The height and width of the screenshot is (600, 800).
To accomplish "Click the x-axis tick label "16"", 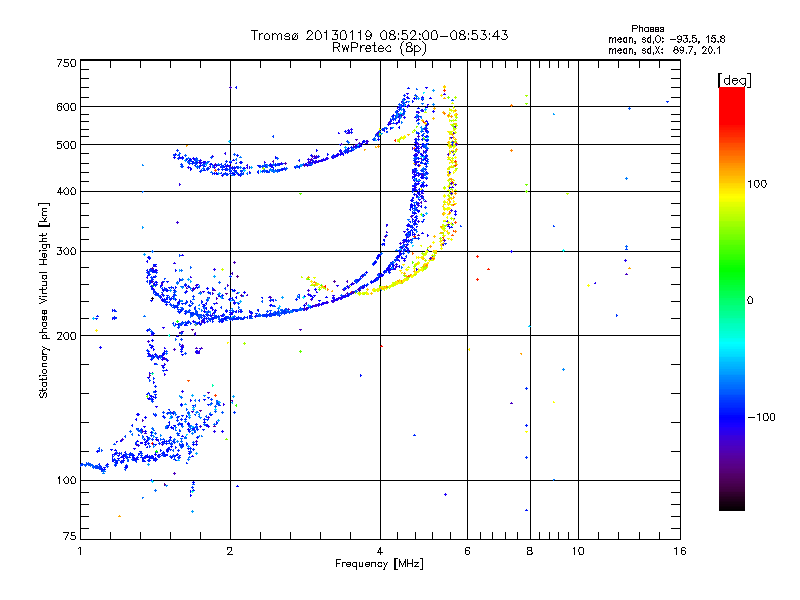I will tap(680, 551).
